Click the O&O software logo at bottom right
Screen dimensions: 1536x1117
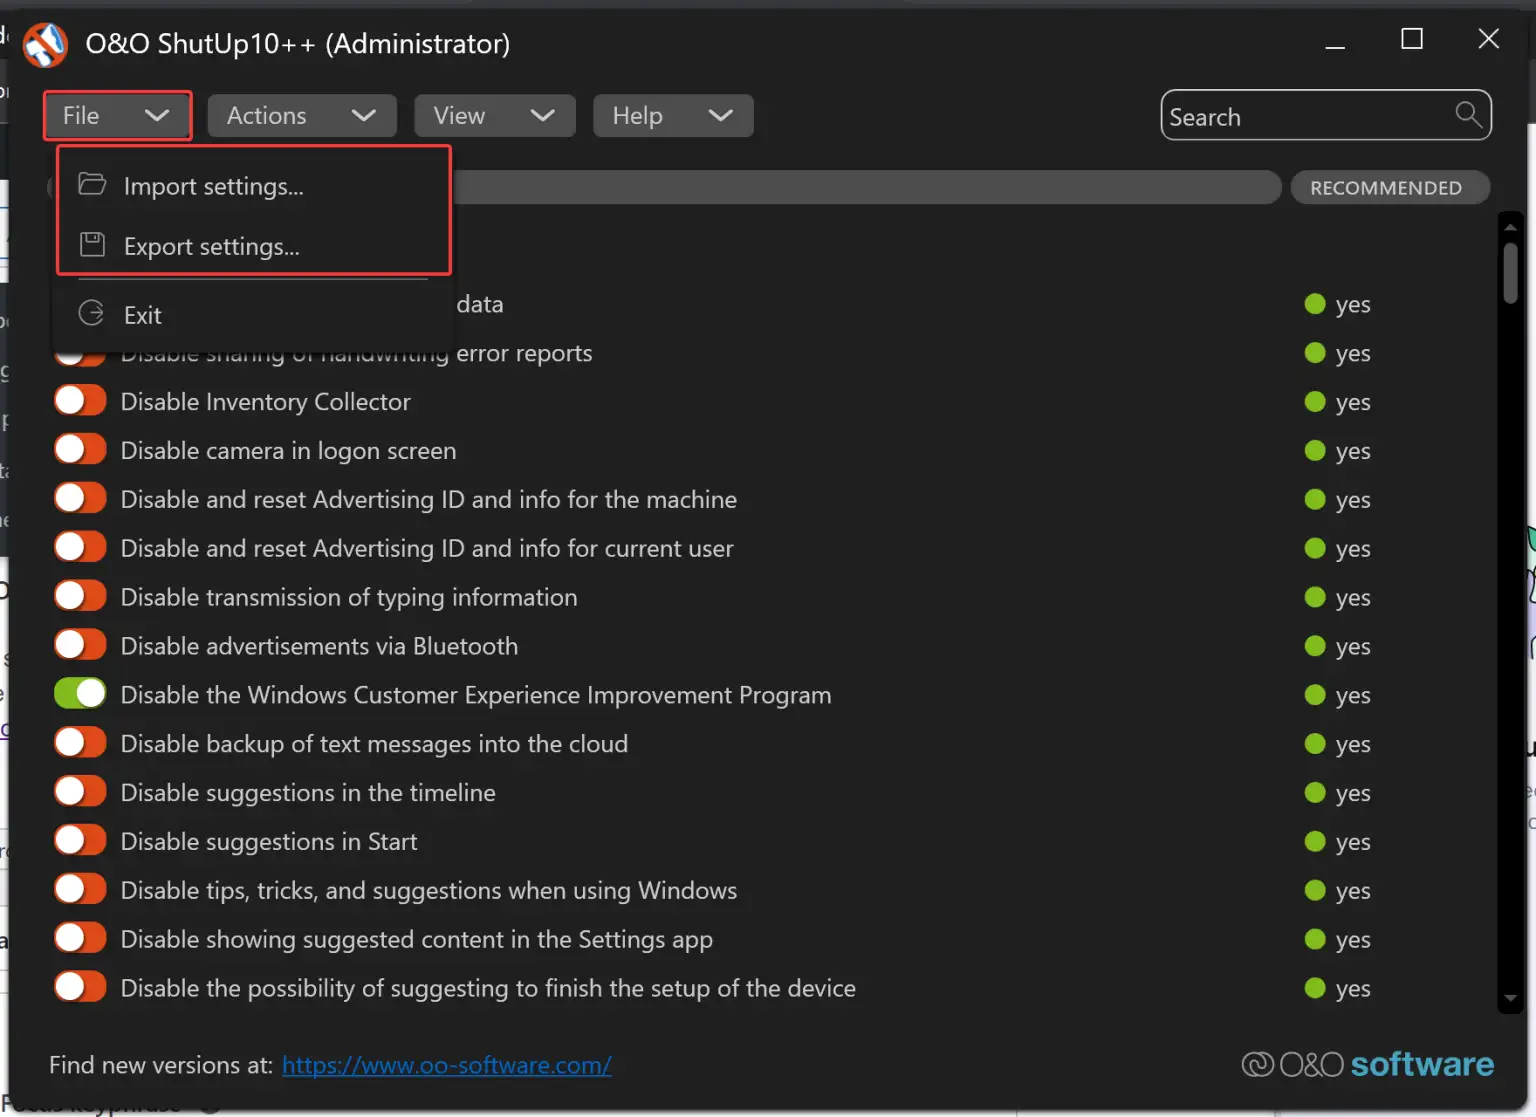click(x=1367, y=1064)
